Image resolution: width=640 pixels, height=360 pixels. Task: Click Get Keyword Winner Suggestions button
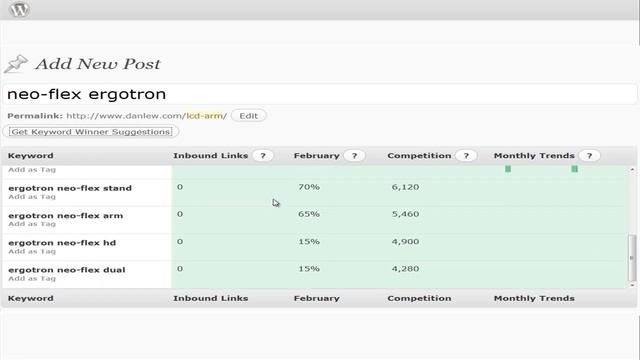[x=91, y=132]
